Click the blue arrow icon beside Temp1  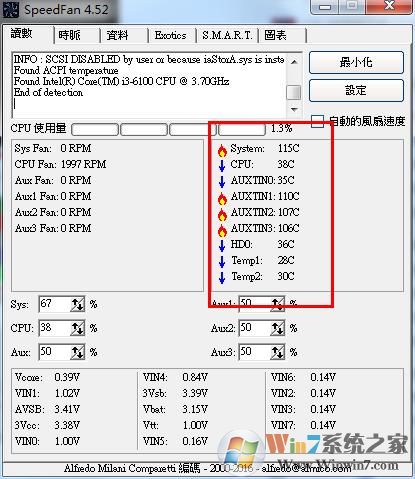(222, 261)
